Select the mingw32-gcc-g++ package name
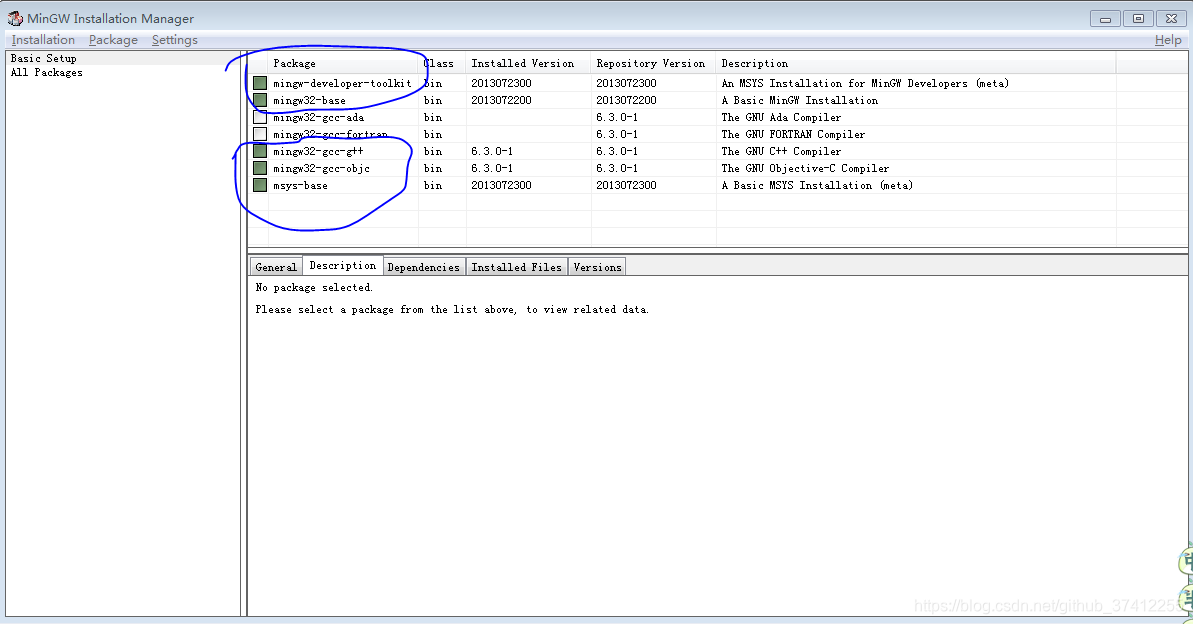The height and width of the screenshot is (624, 1193). (x=318, y=151)
